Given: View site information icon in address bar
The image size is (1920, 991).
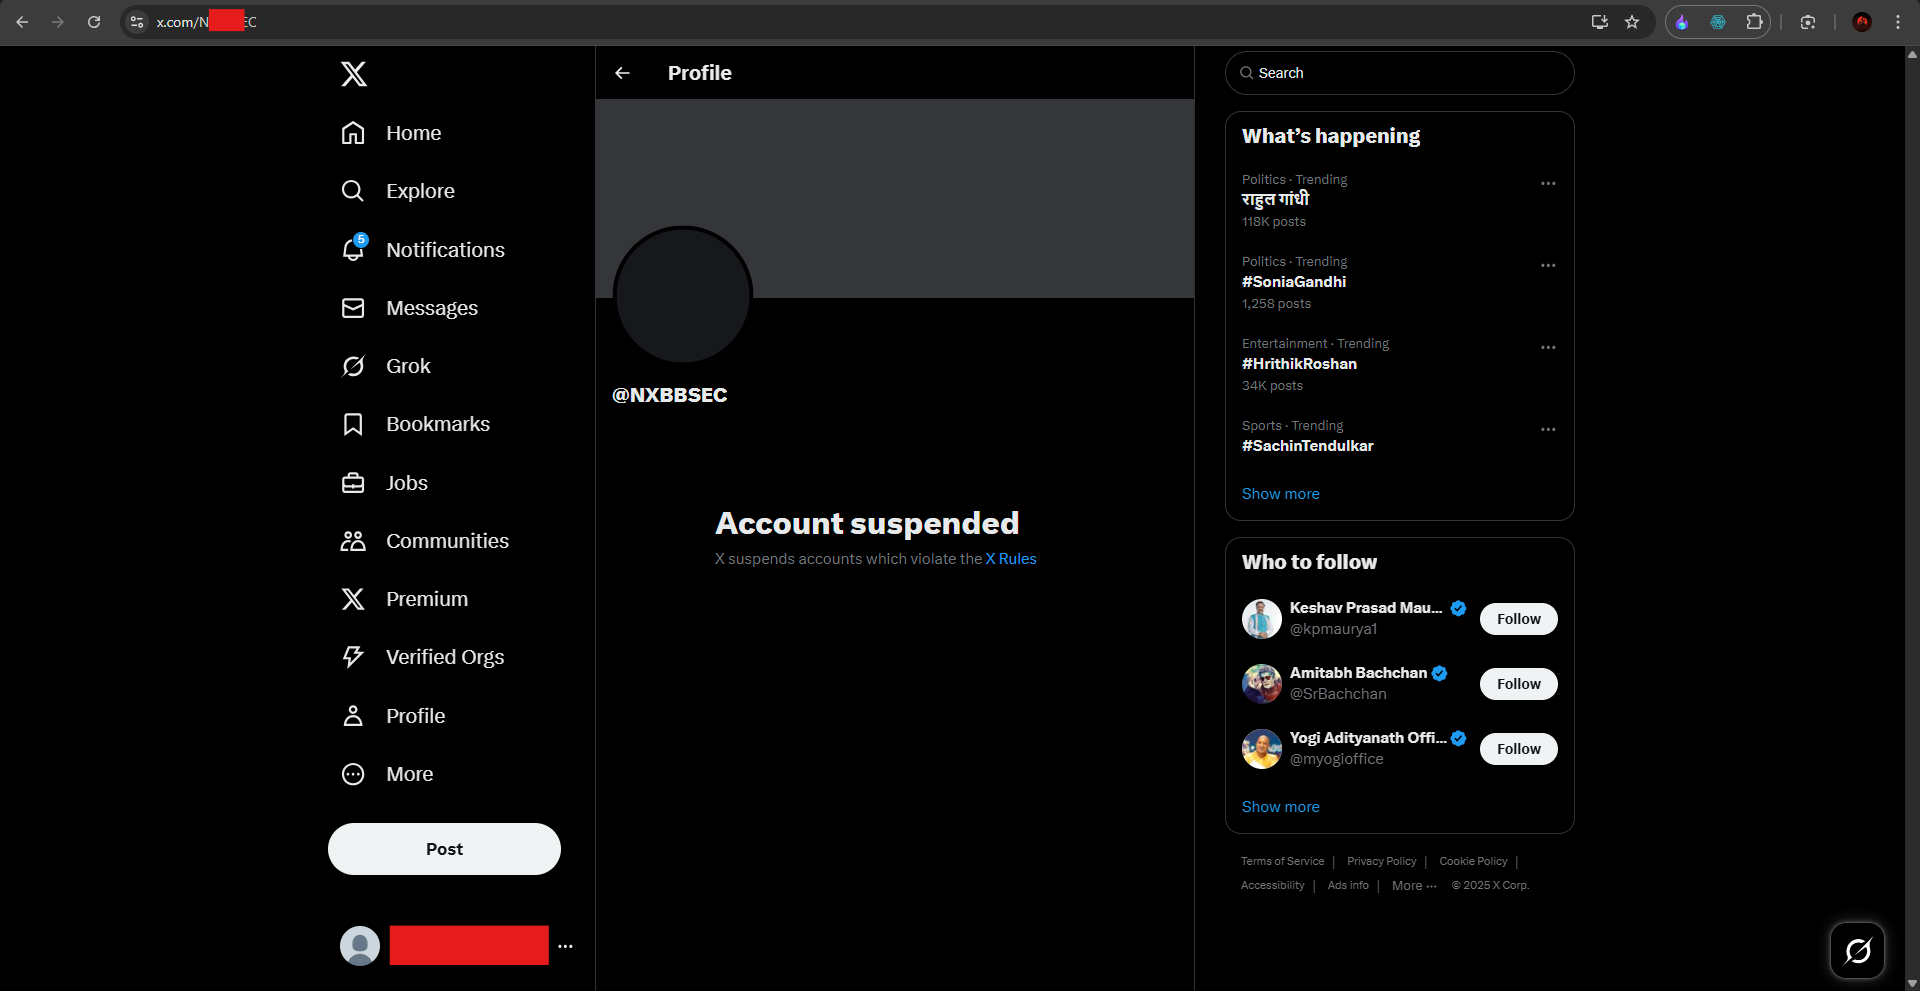Looking at the screenshot, I should (137, 22).
